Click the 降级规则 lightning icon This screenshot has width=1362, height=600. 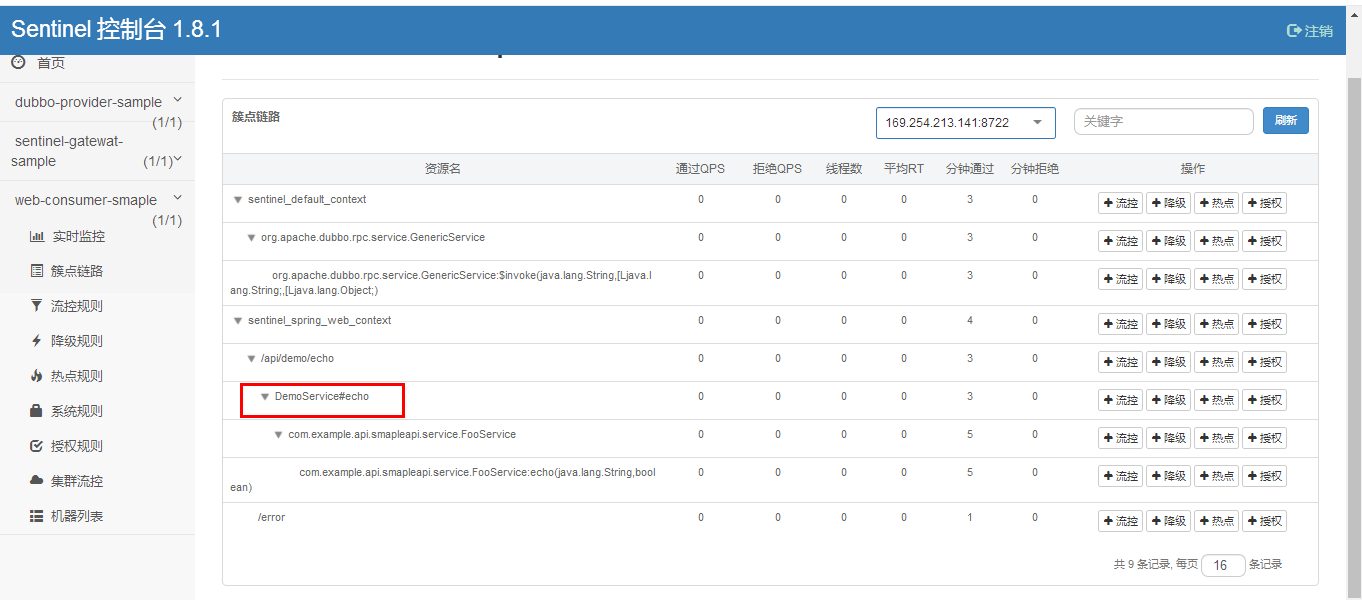tap(37, 341)
